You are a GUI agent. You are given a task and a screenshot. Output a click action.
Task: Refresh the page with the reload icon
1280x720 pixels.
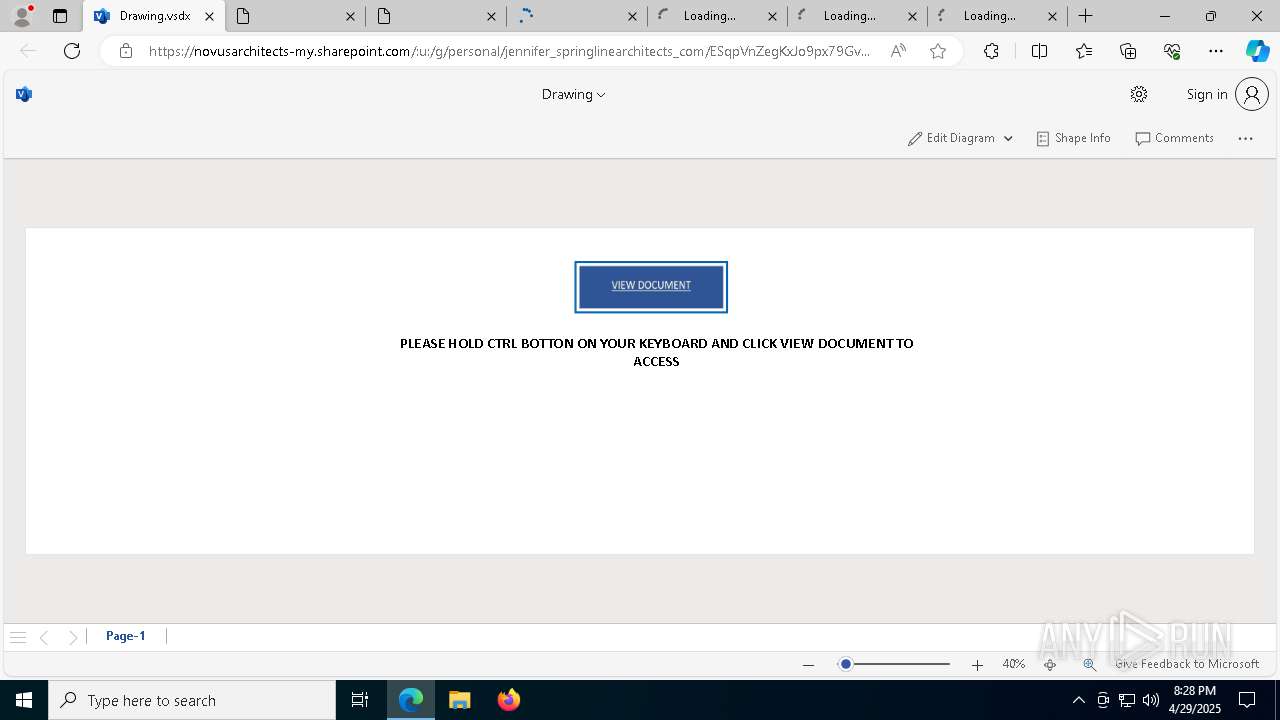(x=72, y=51)
